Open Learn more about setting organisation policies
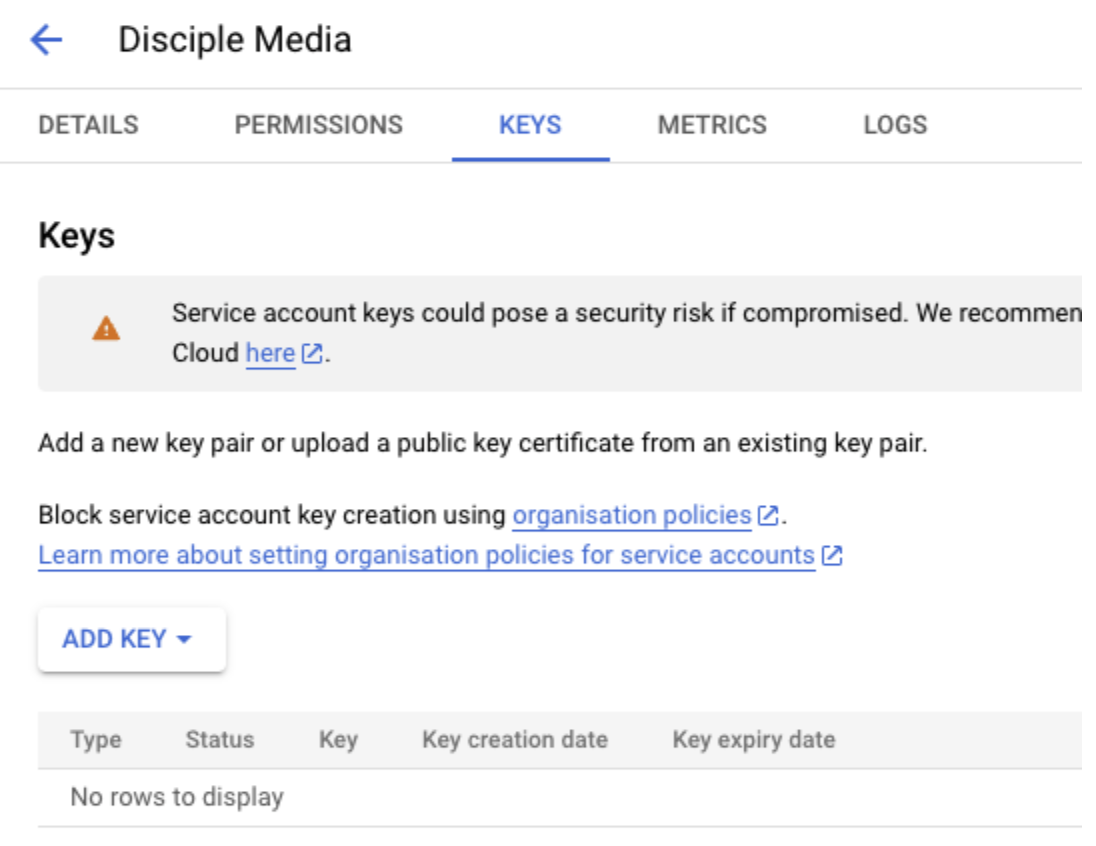Viewport: 1096px width, 846px height. [426, 556]
